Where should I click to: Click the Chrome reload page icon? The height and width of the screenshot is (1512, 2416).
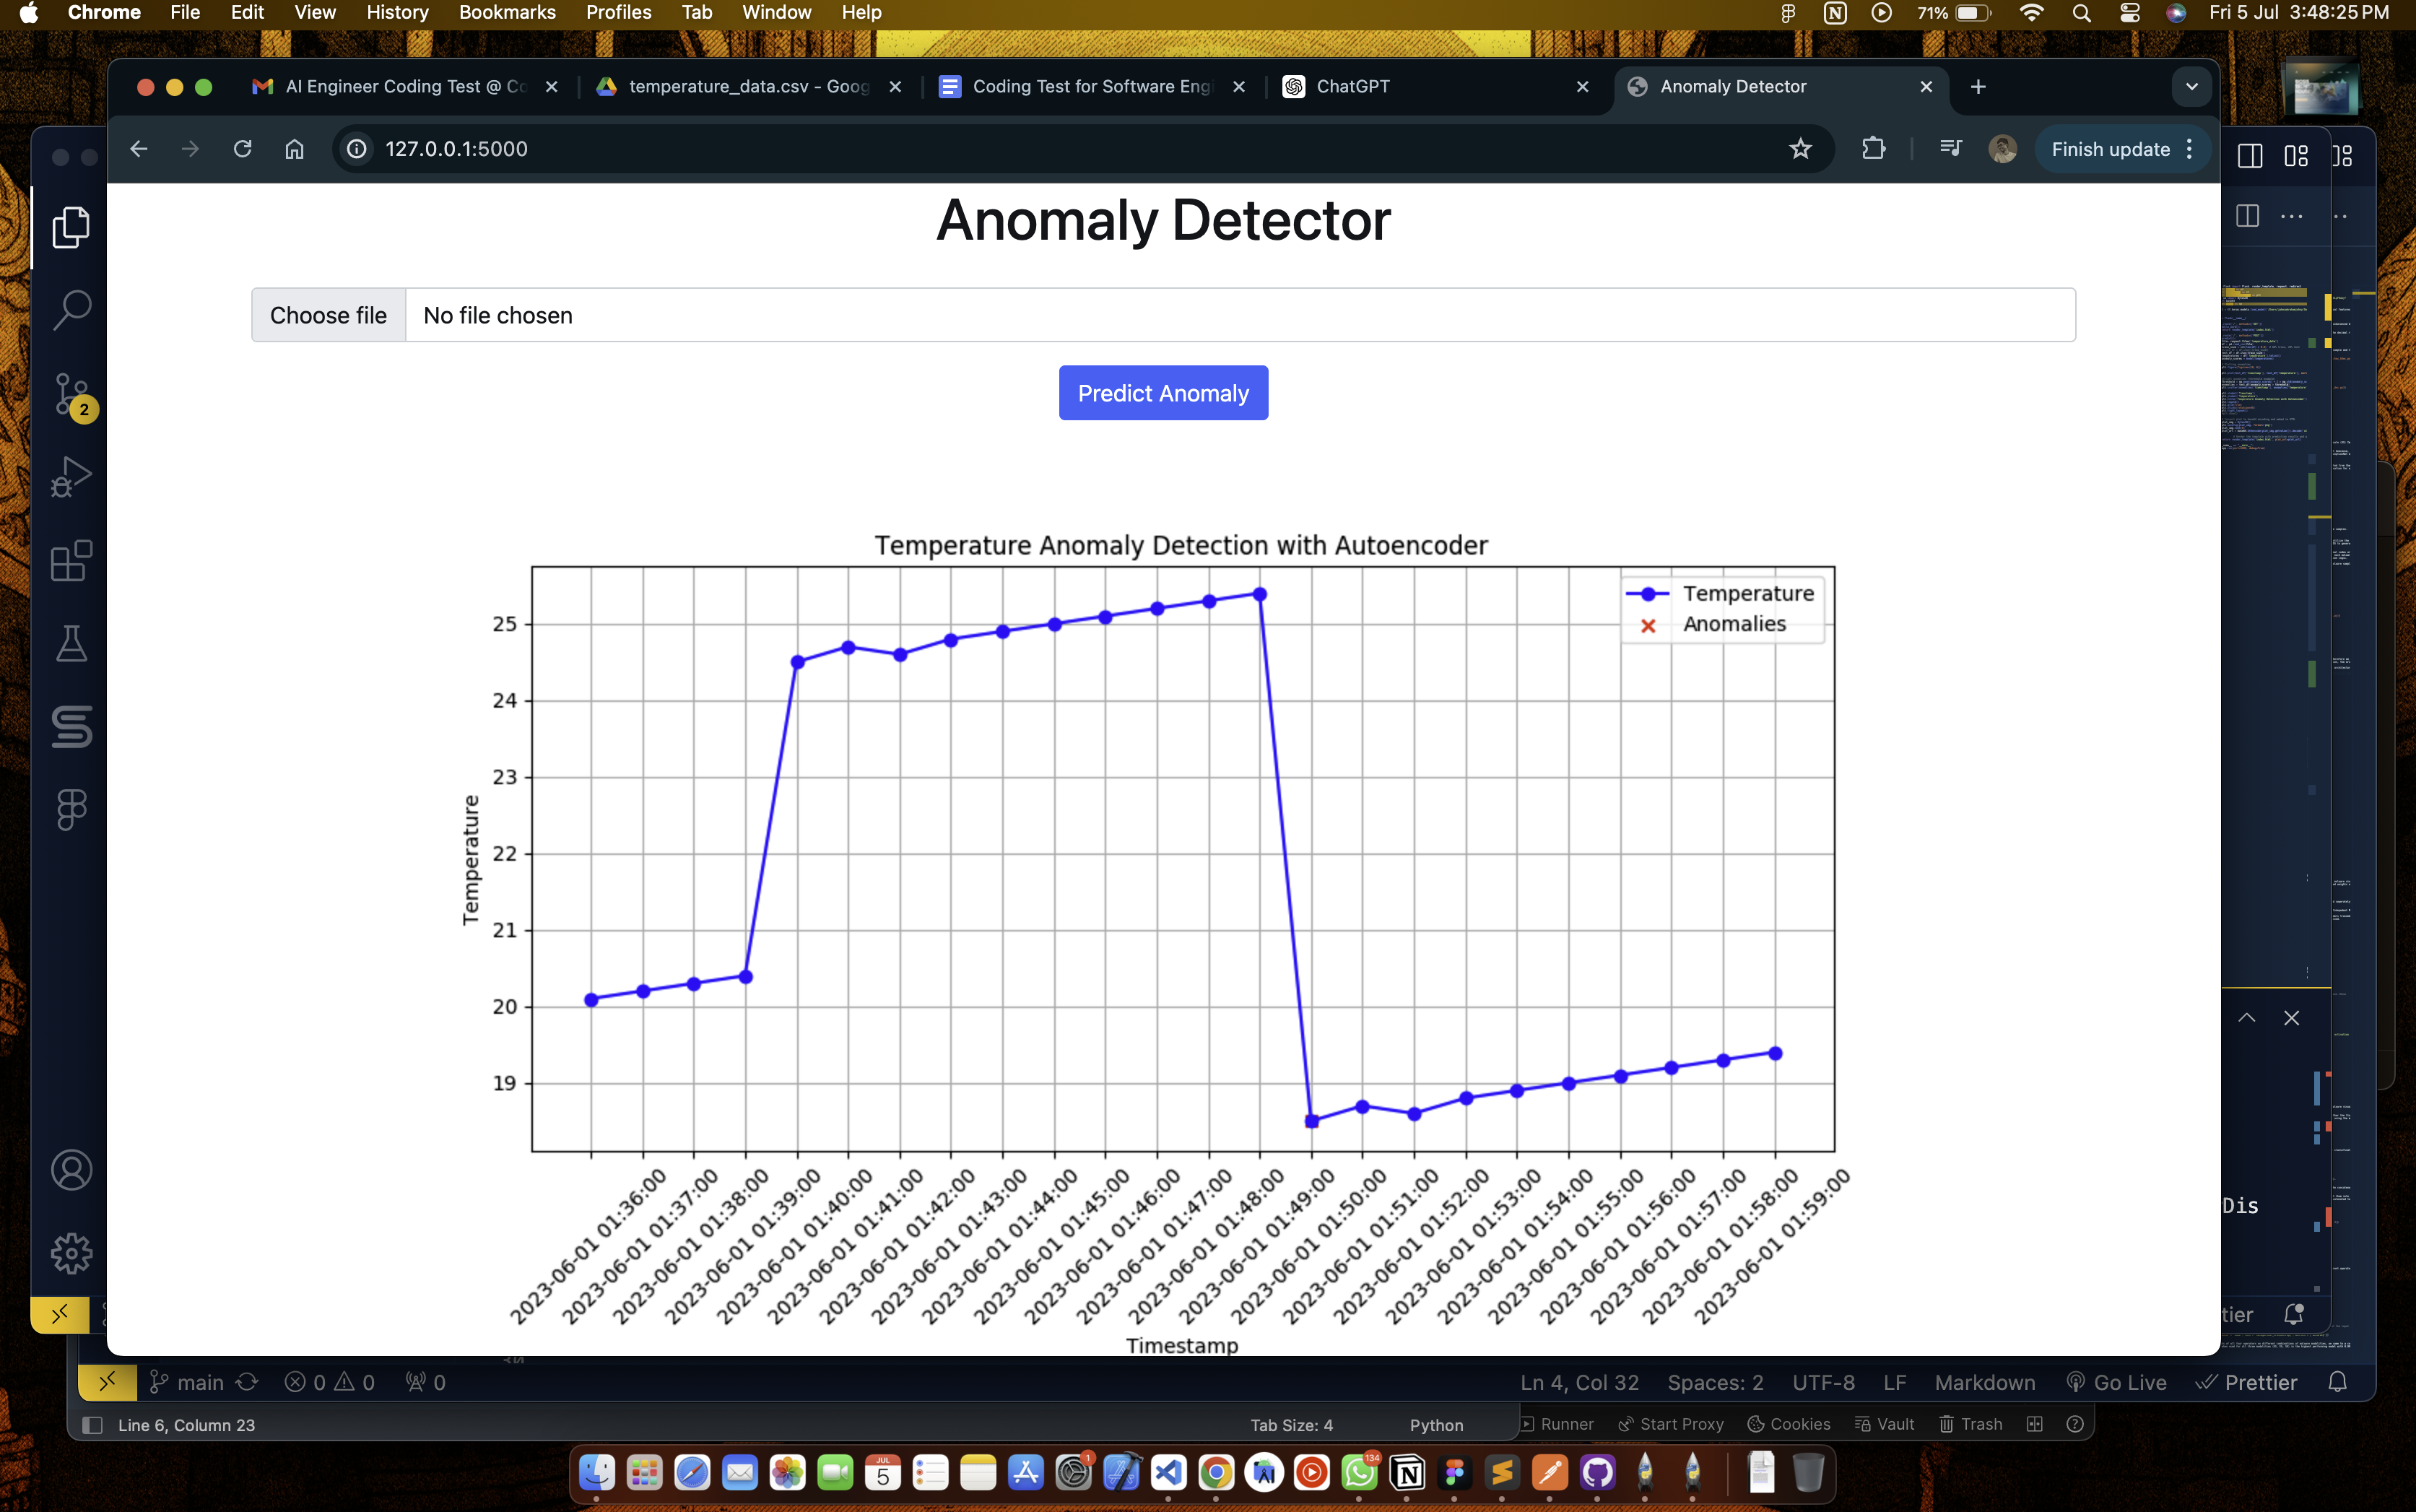pyautogui.click(x=242, y=149)
